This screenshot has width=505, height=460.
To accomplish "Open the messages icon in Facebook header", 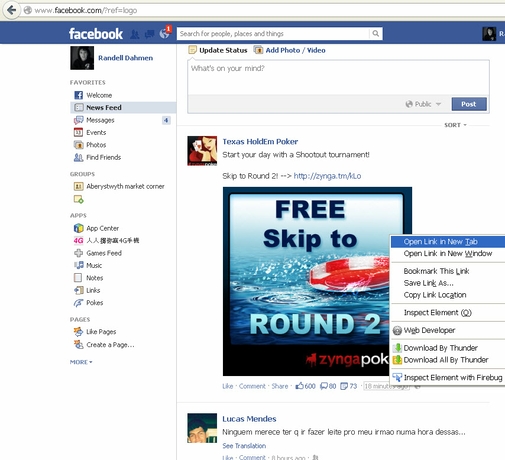I will [149, 34].
